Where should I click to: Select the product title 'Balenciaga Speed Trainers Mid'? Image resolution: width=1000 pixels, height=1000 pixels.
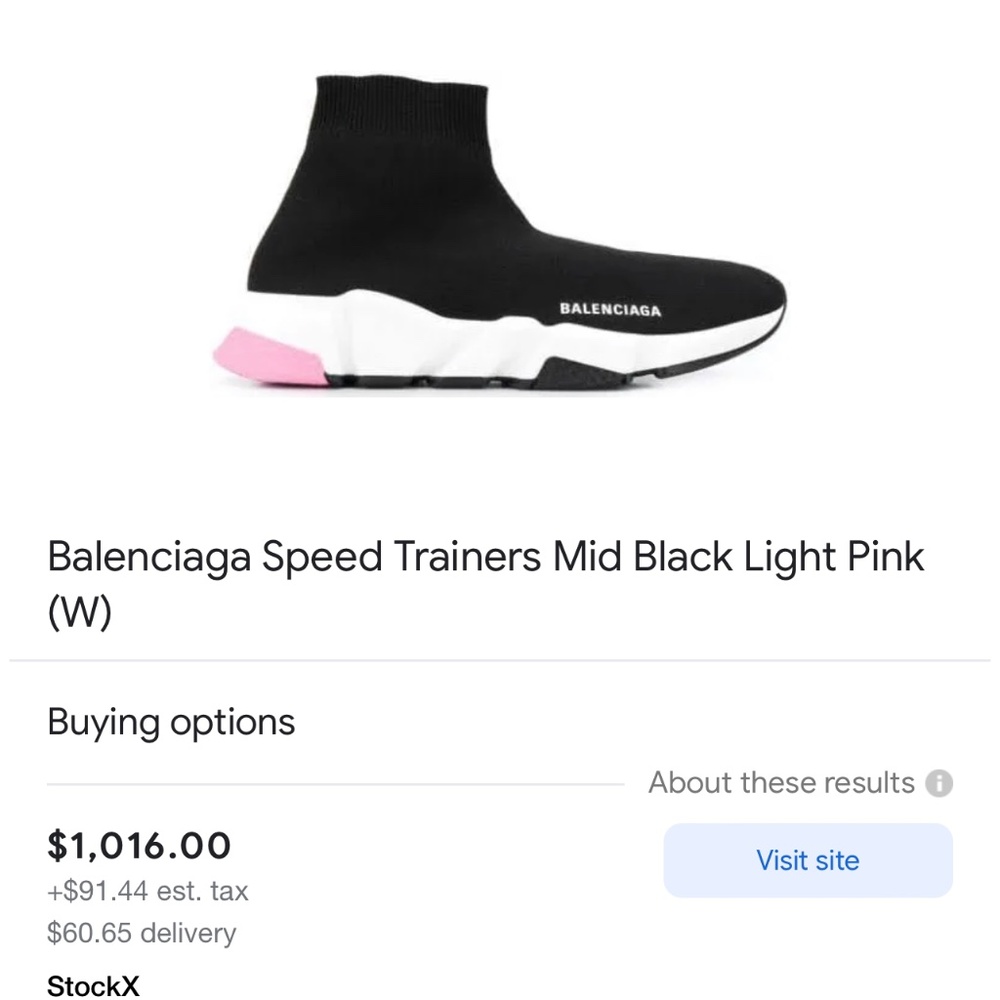400,557
